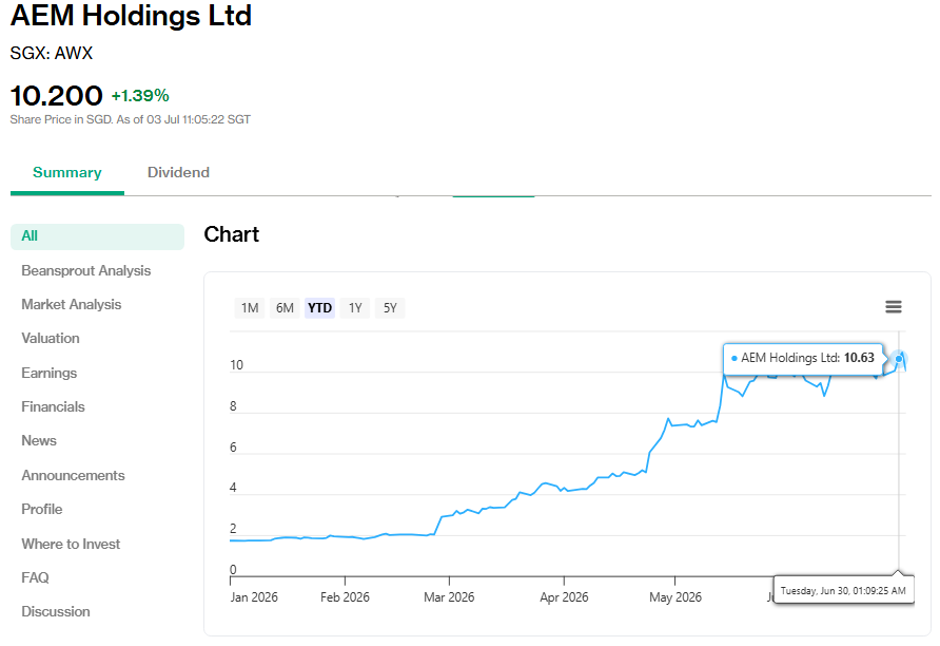Click the Chart section heading
The height and width of the screenshot is (646, 940).
coord(231,234)
